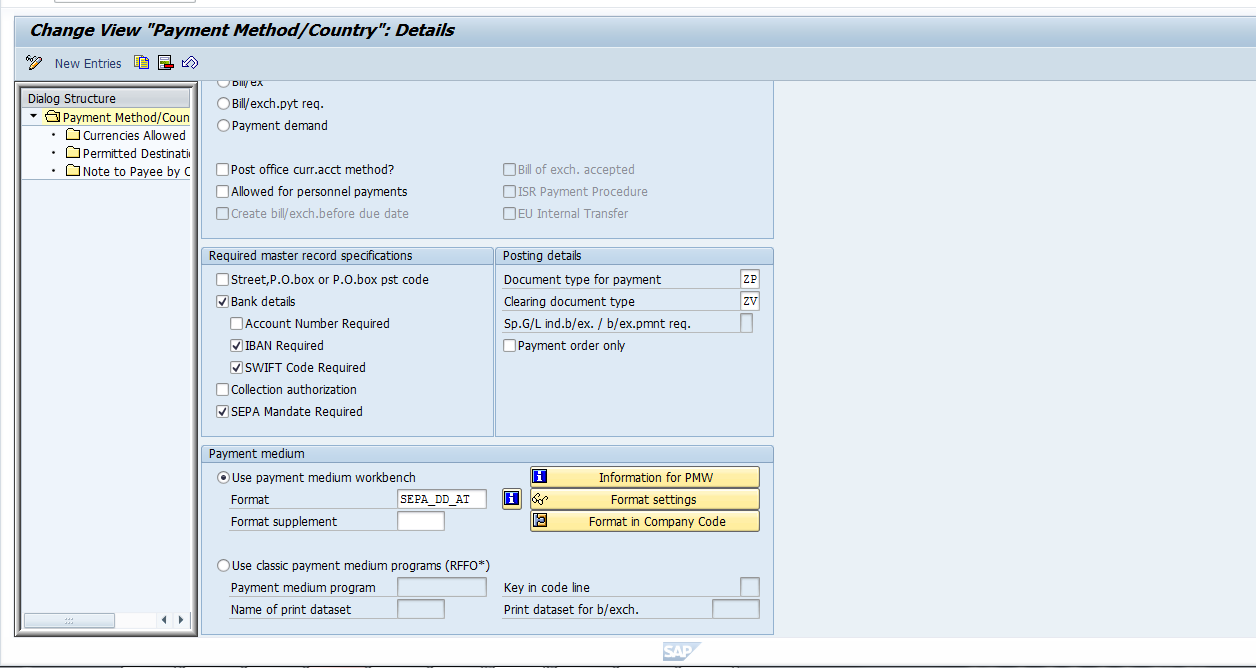Tick Collection authorization checkbox
The image size is (1256, 668).
pyautogui.click(x=223, y=389)
